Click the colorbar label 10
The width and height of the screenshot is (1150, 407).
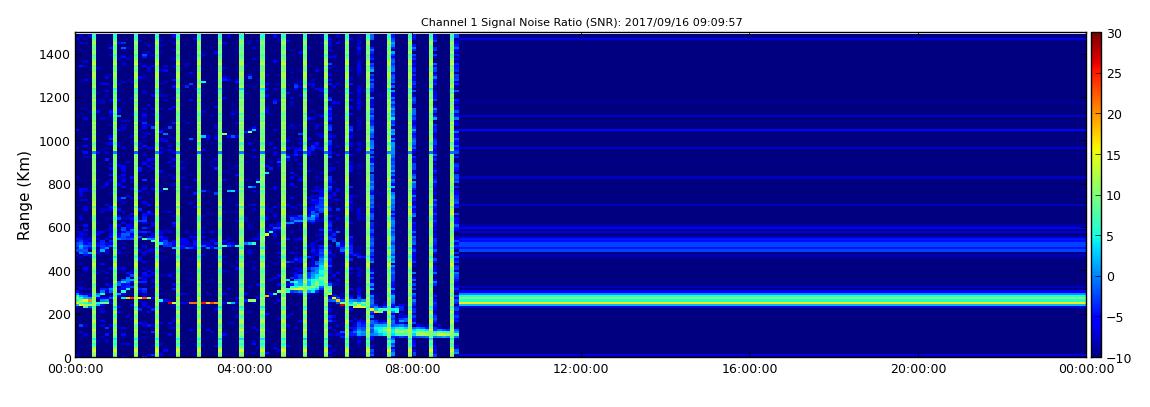click(x=1115, y=195)
